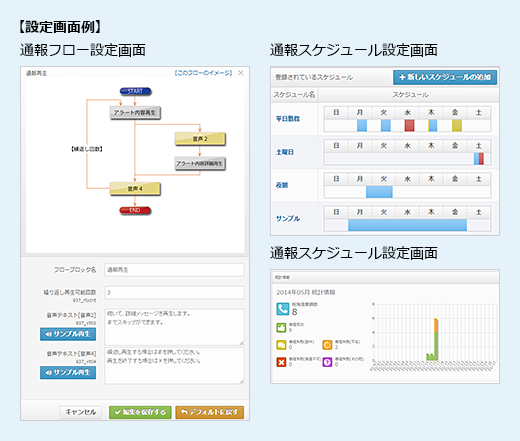Click the red X statistics icon

click(281, 362)
